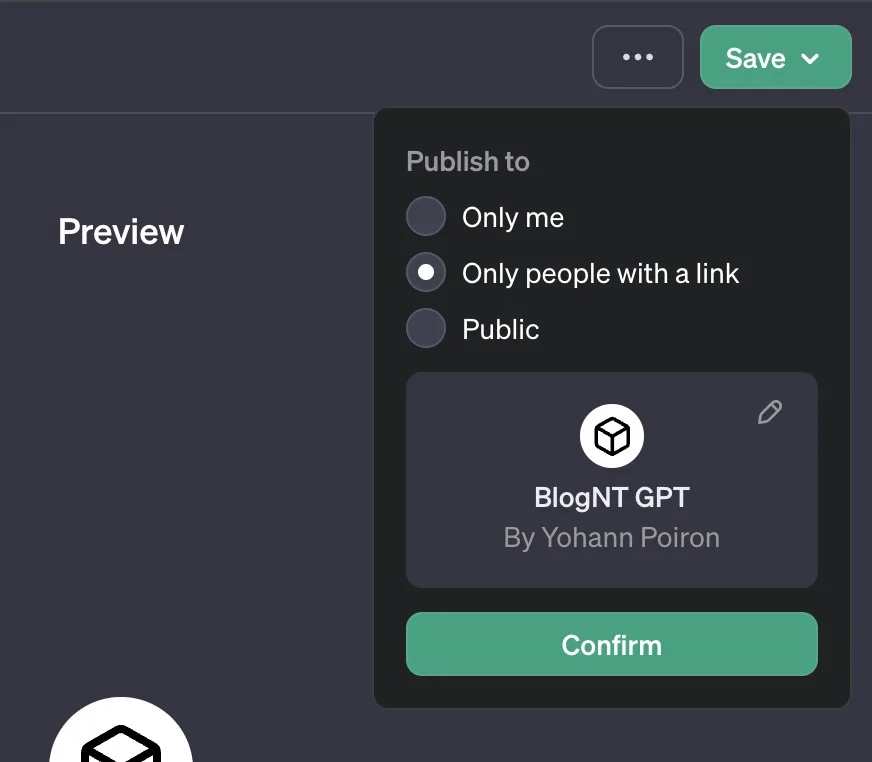This screenshot has height=762, width=872.
Task: Expand the Save dropdown chevron
Action: coord(811,58)
